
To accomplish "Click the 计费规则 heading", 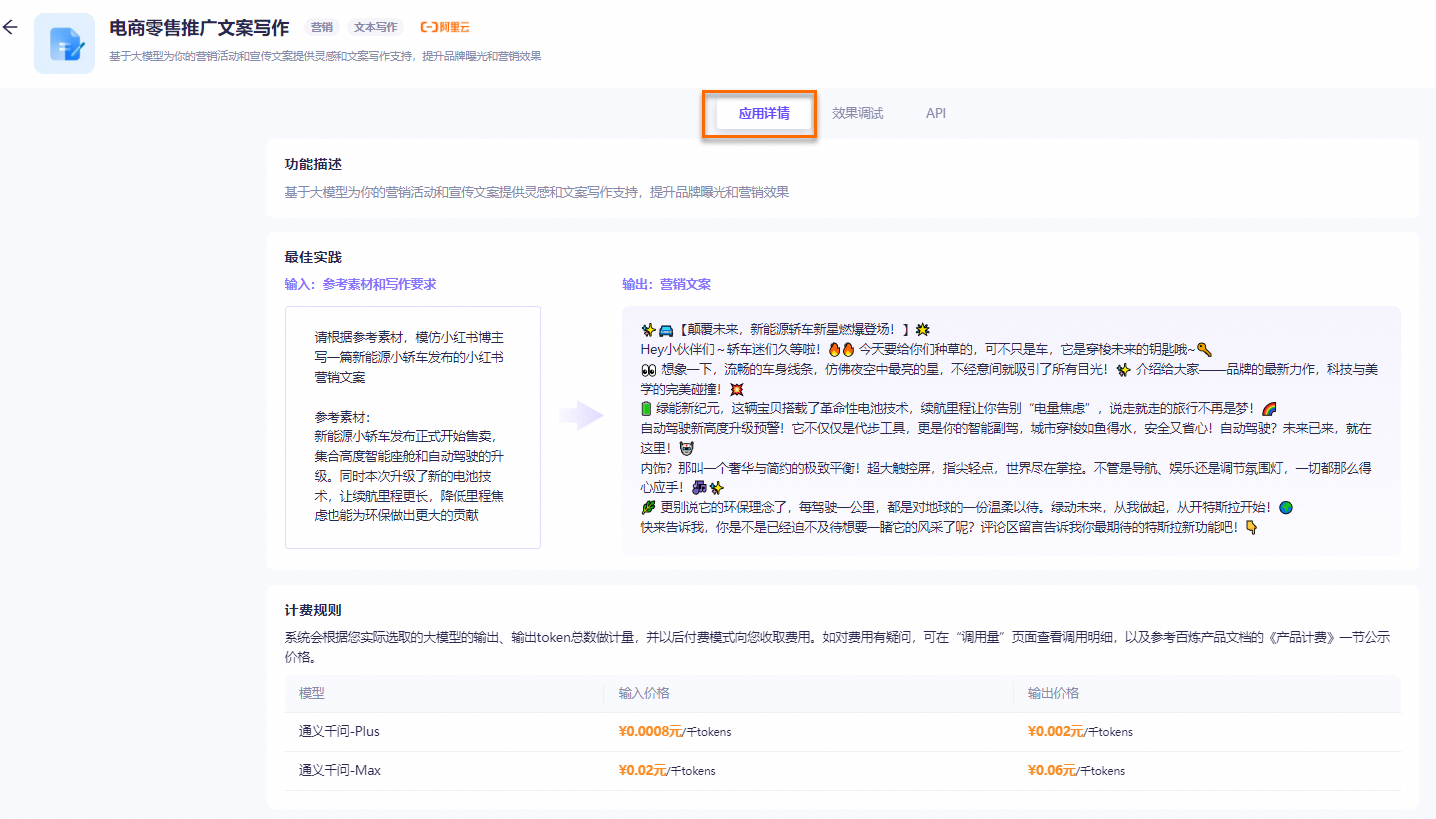I will (313, 610).
